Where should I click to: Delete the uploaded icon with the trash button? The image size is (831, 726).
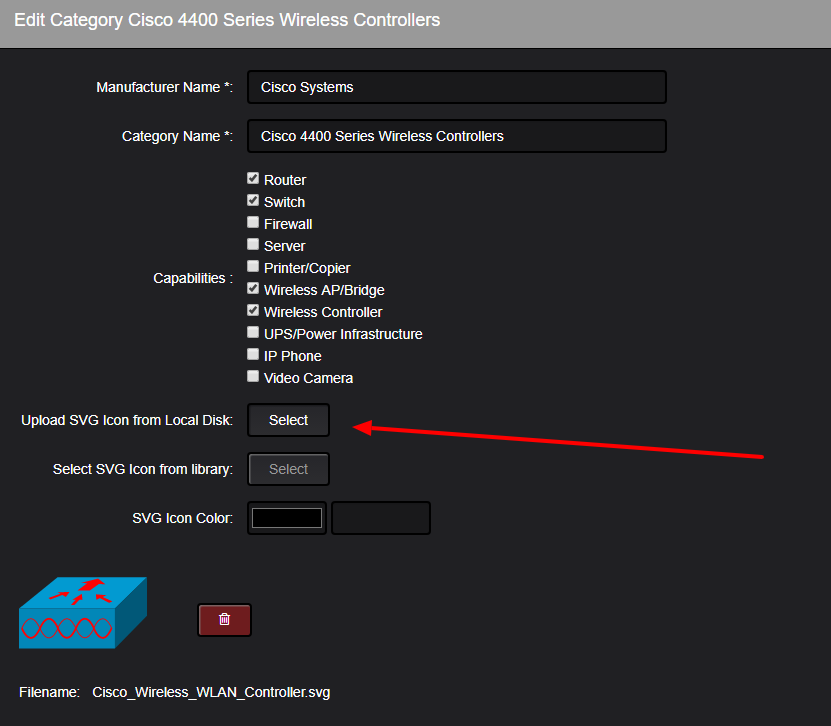(x=224, y=619)
